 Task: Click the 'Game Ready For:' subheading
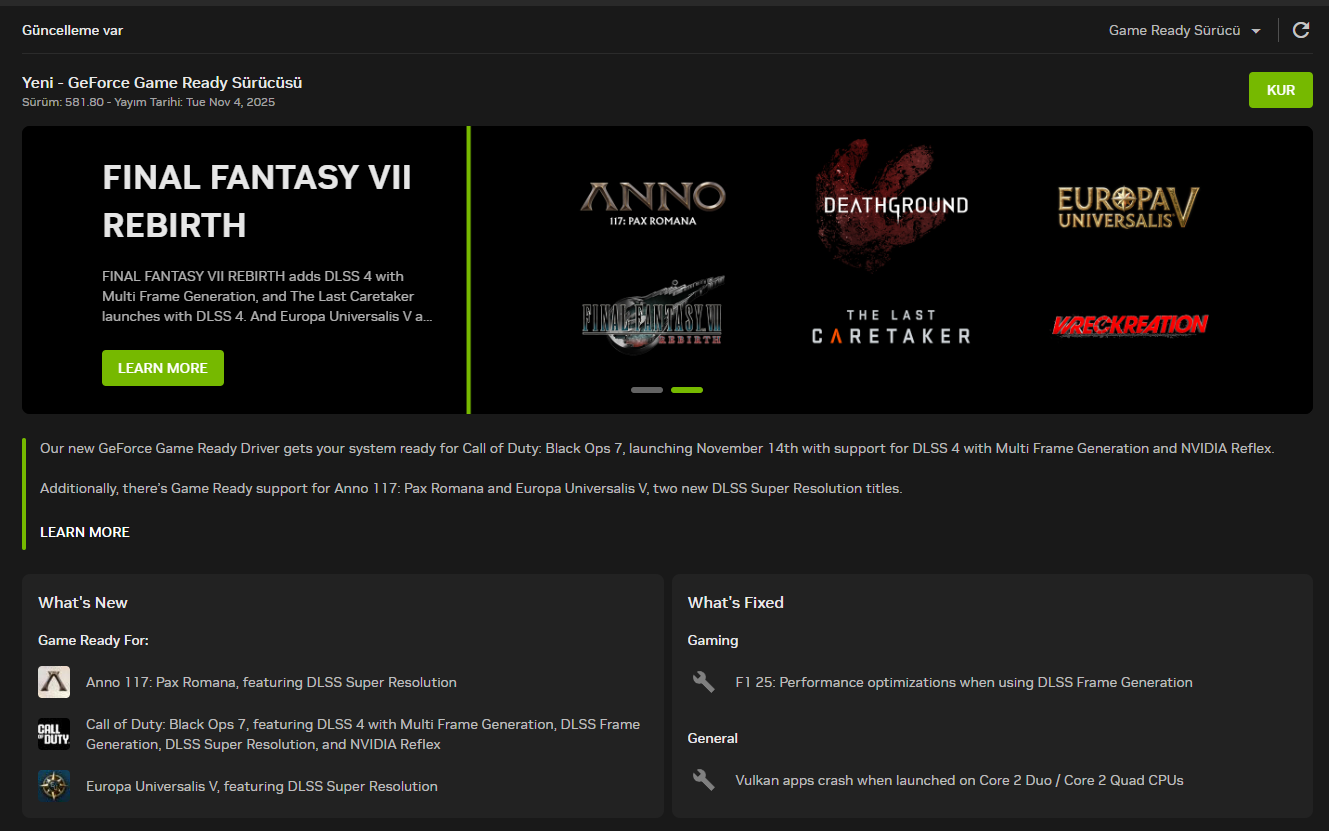93,640
